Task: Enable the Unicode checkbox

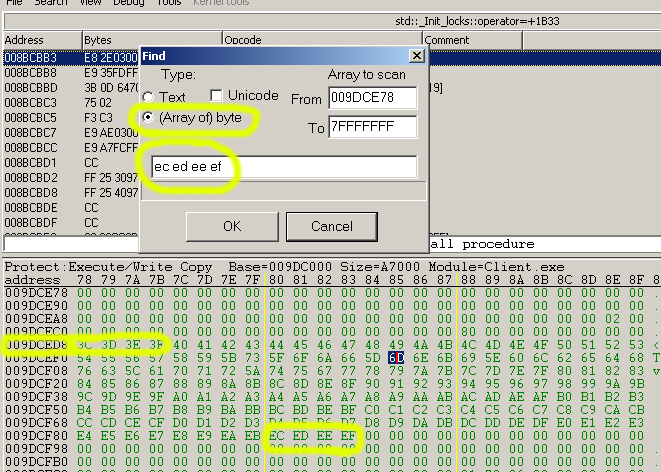Action: tap(216, 96)
